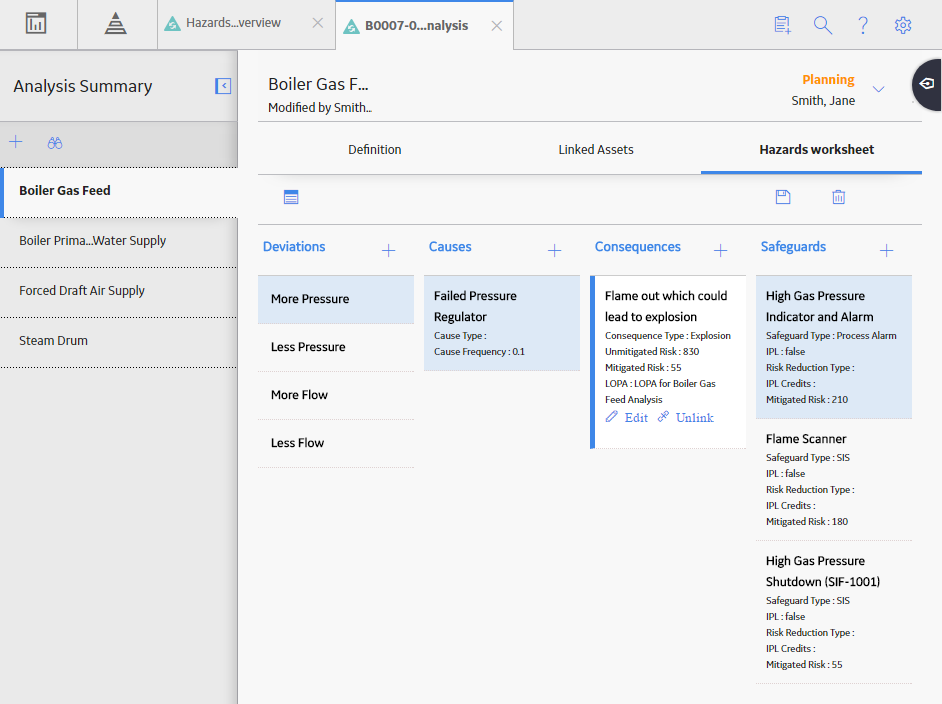Select Boiler Primary Water Supply node

[x=120, y=241]
